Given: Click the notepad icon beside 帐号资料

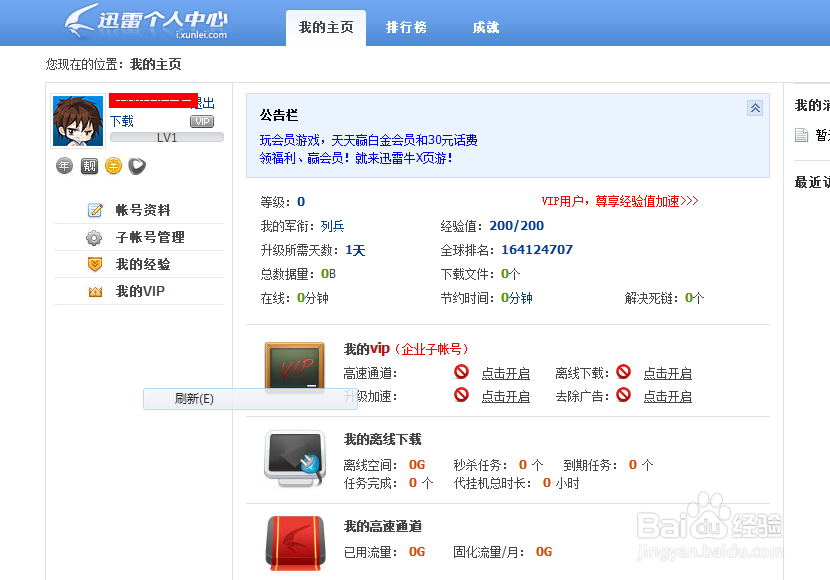Looking at the screenshot, I should coord(95,210).
